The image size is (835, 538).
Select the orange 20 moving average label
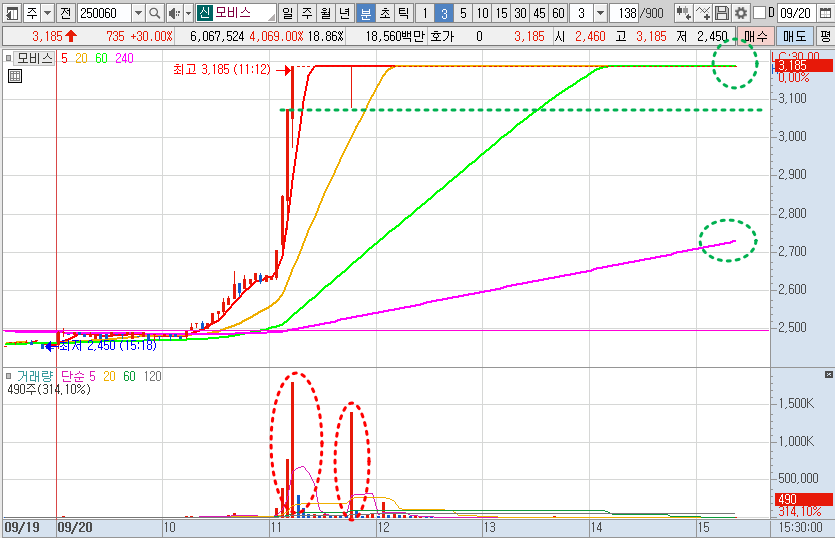click(81, 58)
